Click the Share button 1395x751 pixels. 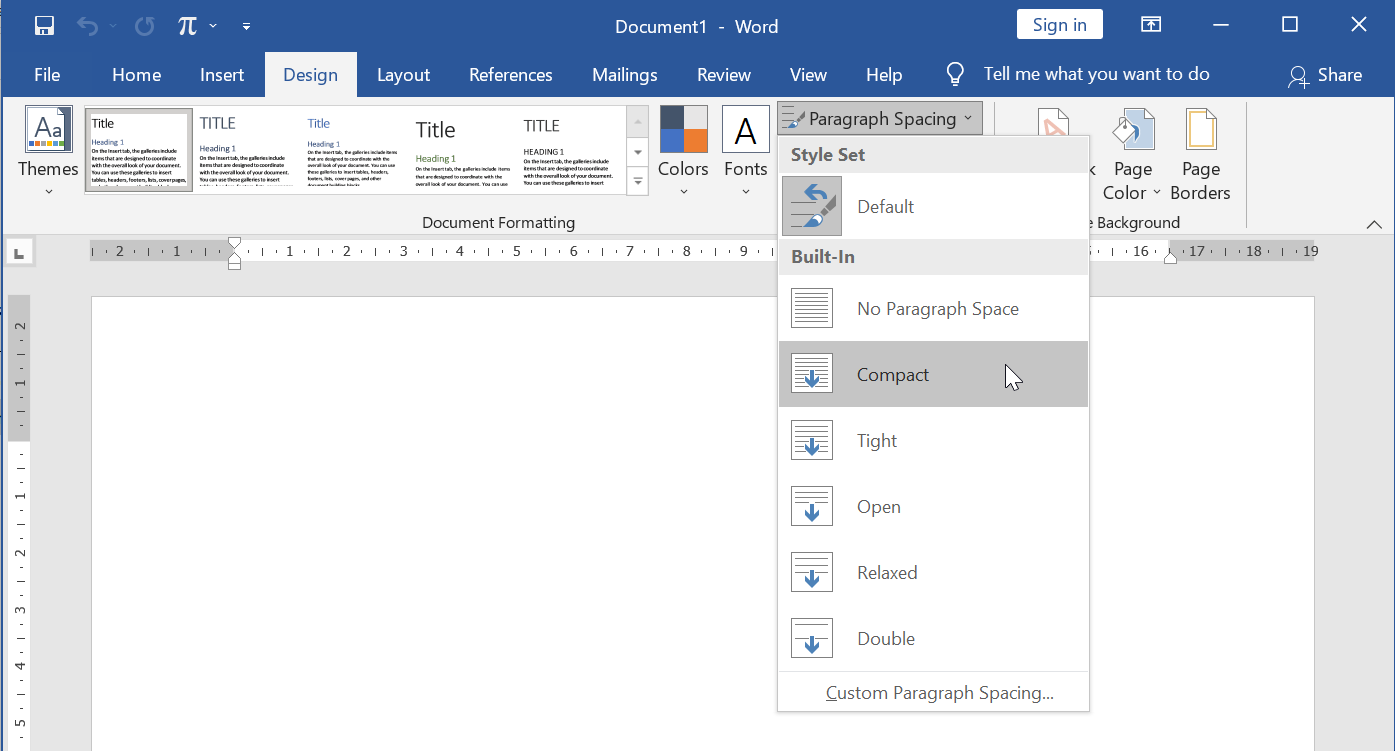pos(1325,75)
